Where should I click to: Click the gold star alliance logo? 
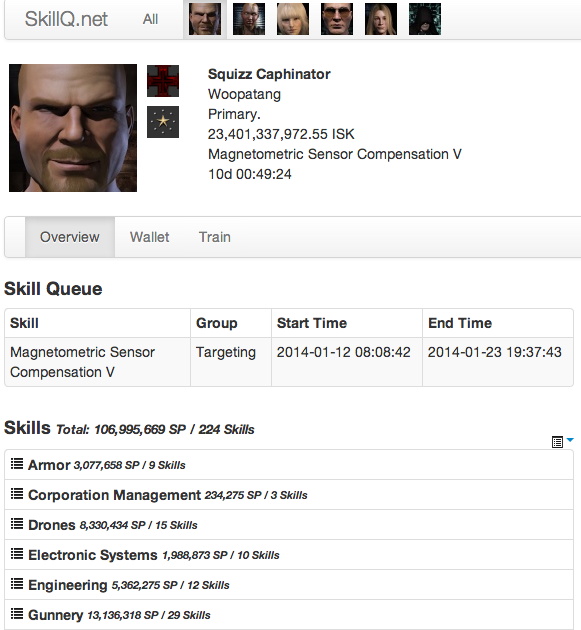click(163, 122)
